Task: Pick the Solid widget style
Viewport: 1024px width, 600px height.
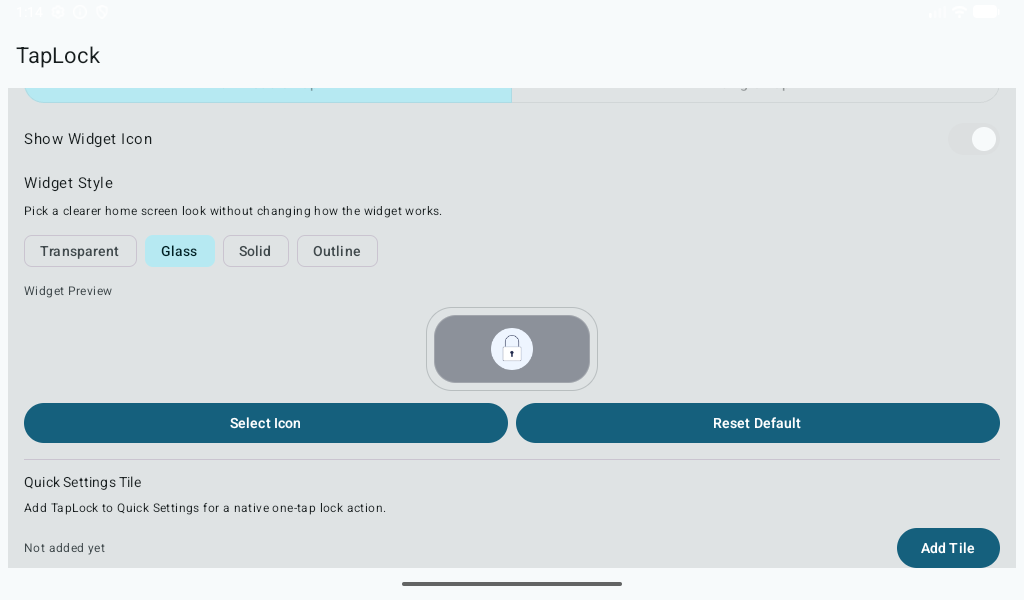Action: (x=255, y=251)
